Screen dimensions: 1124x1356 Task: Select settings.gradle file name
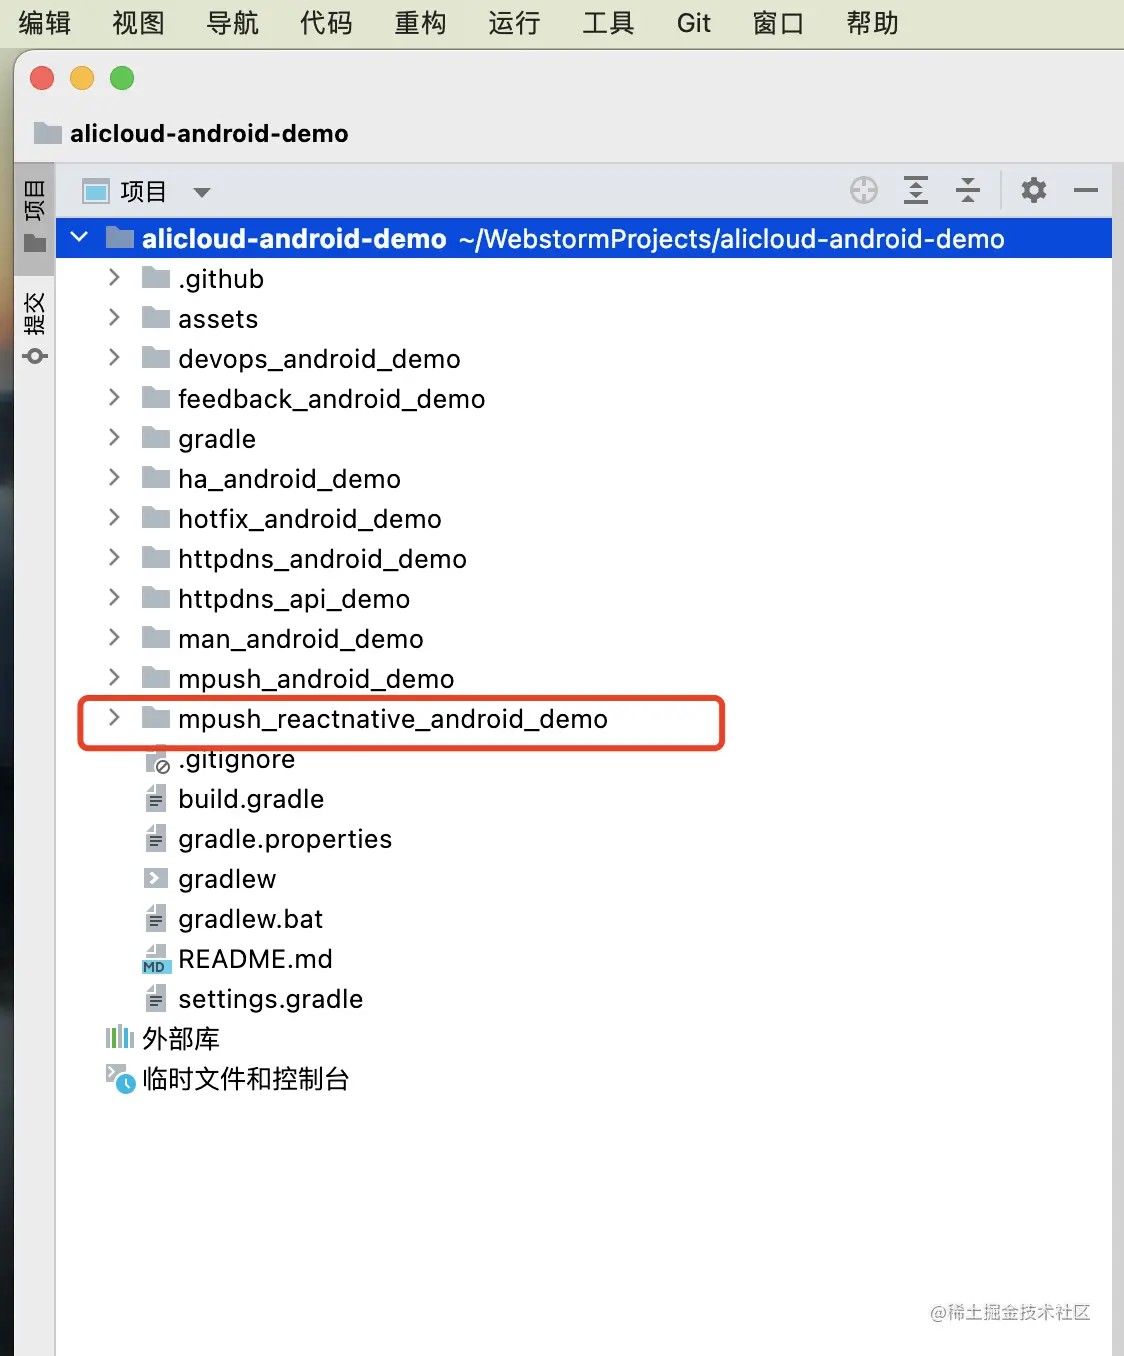pyautogui.click(x=270, y=999)
